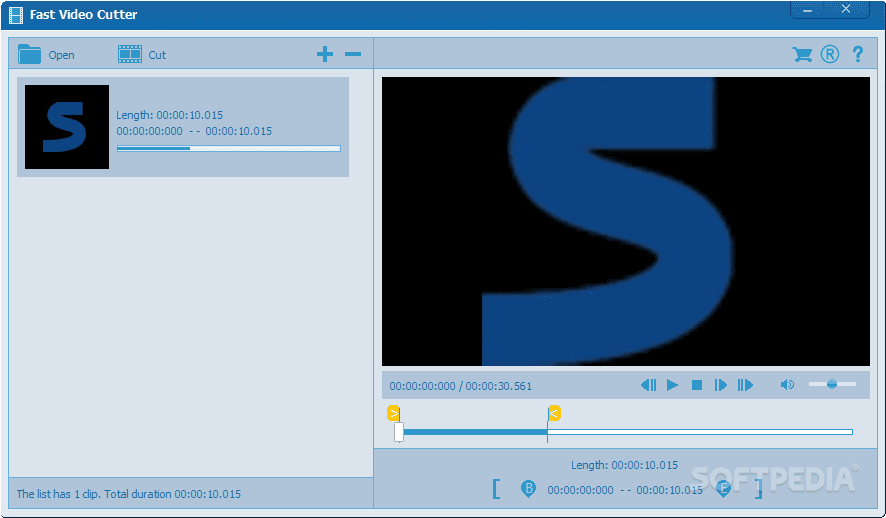This screenshot has height=518, width=886.
Task: Open the shopping cart purchase icon
Action: [802, 54]
